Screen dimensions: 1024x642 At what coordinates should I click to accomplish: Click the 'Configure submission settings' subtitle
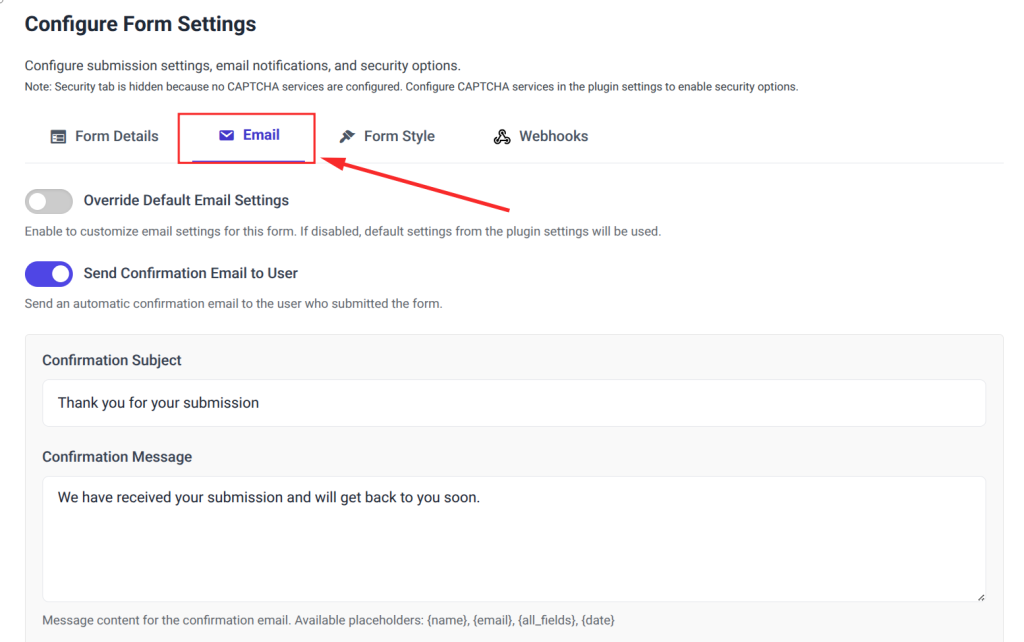pos(242,65)
